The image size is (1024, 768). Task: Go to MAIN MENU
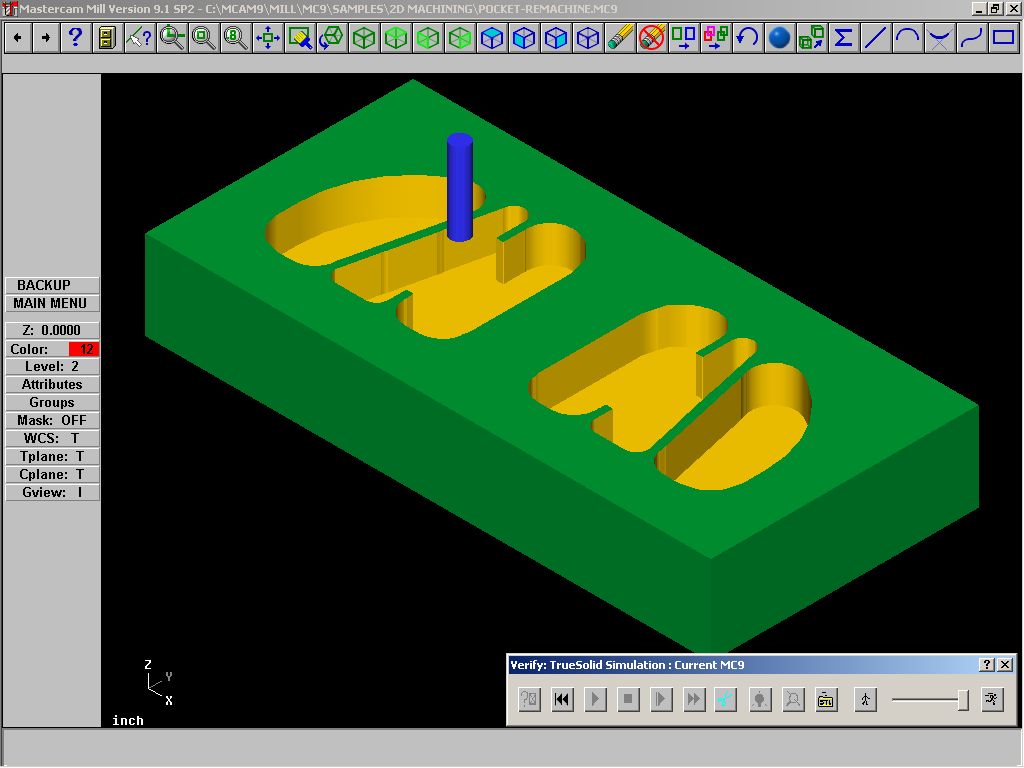click(52, 304)
